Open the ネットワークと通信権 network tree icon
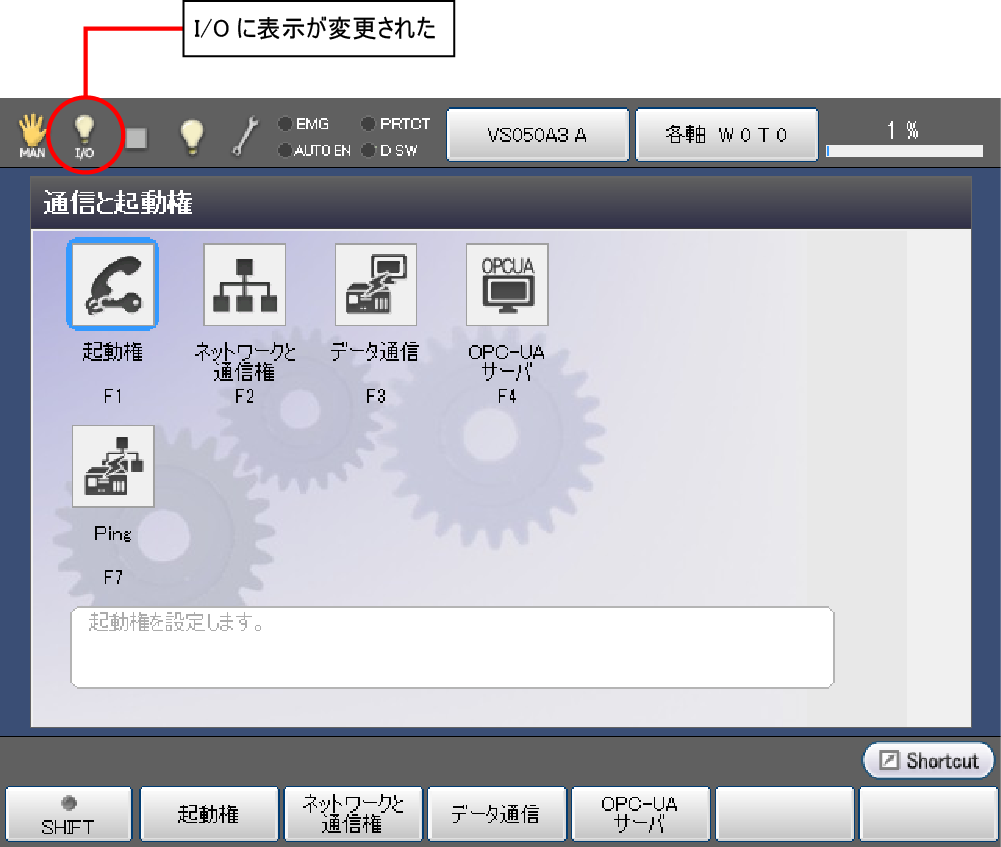1001x847 pixels. tap(244, 285)
